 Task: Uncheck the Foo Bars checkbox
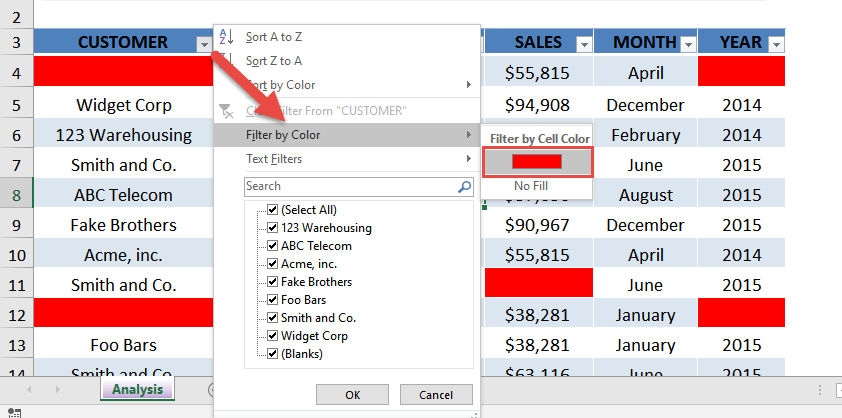tap(272, 300)
